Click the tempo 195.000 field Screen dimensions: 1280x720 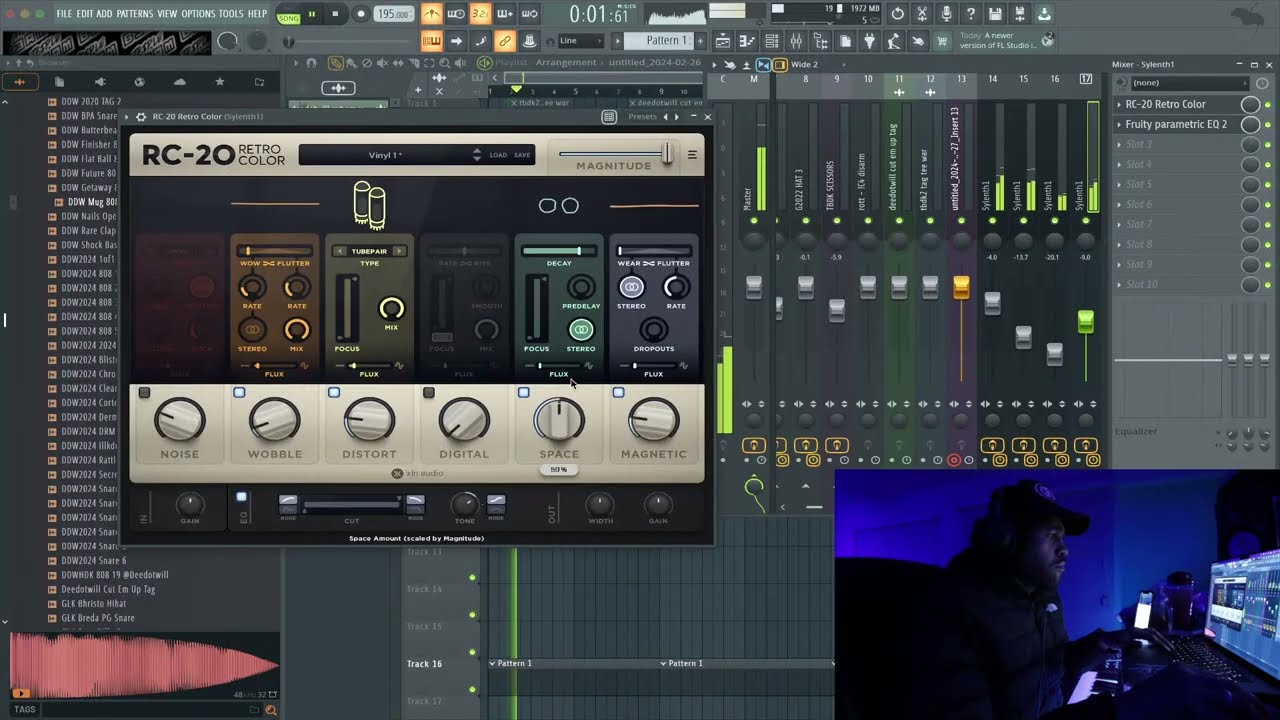[x=394, y=14]
